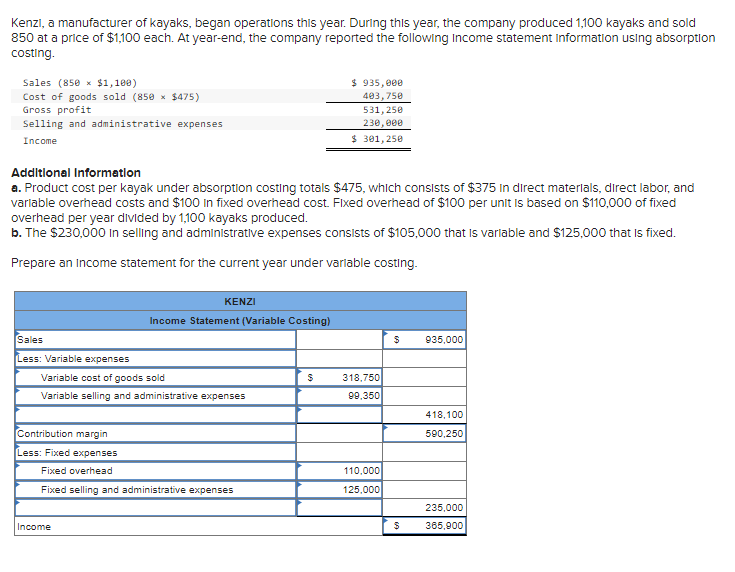735x572 pixels.
Task: Select the Income label in the Kenzi table
Action: pyautogui.click(x=34, y=527)
